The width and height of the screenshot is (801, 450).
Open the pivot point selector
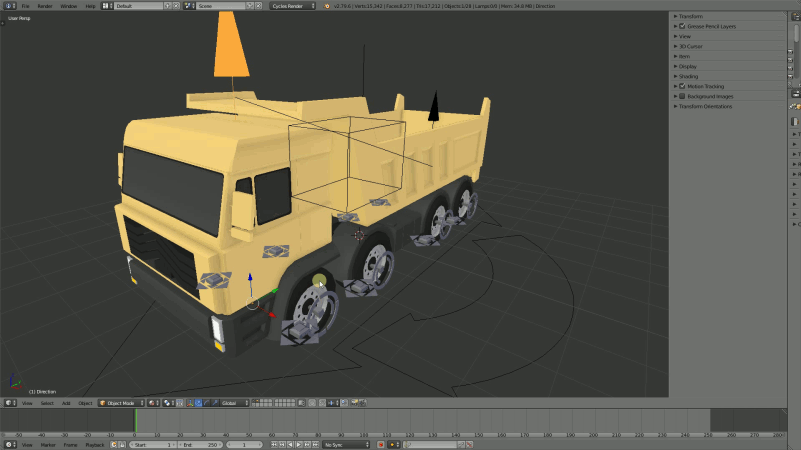[169, 403]
